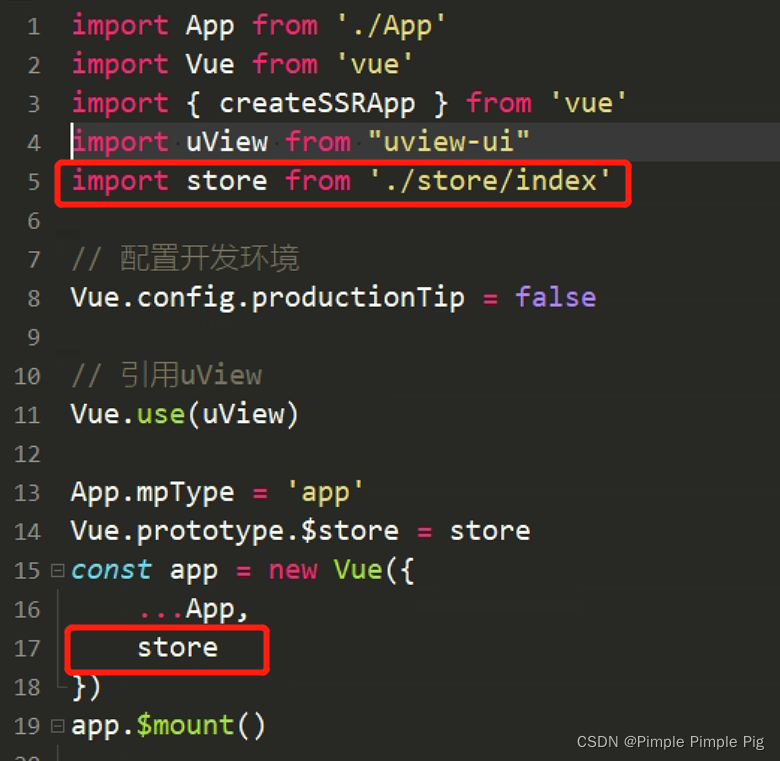
Task: Click 'store' property on line 17
Action: point(178,648)
